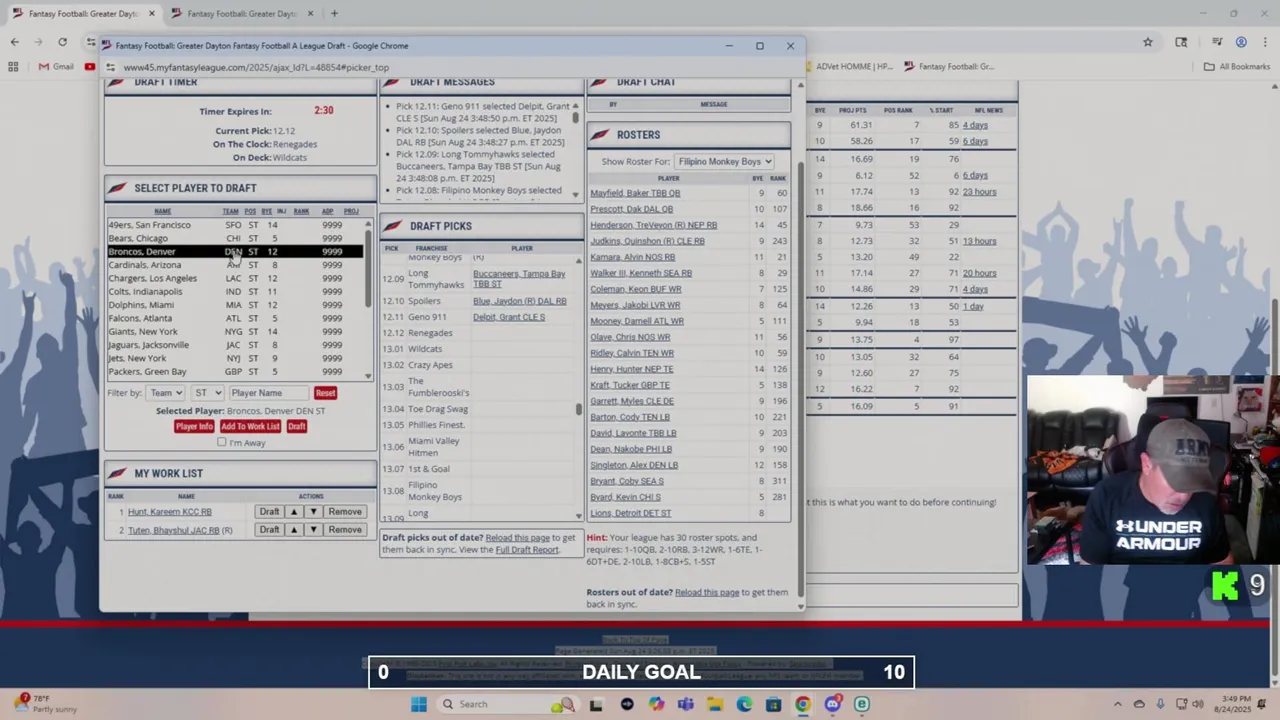Open Discord from the taskbar
1280x720 pixels.
click(832, 704)
